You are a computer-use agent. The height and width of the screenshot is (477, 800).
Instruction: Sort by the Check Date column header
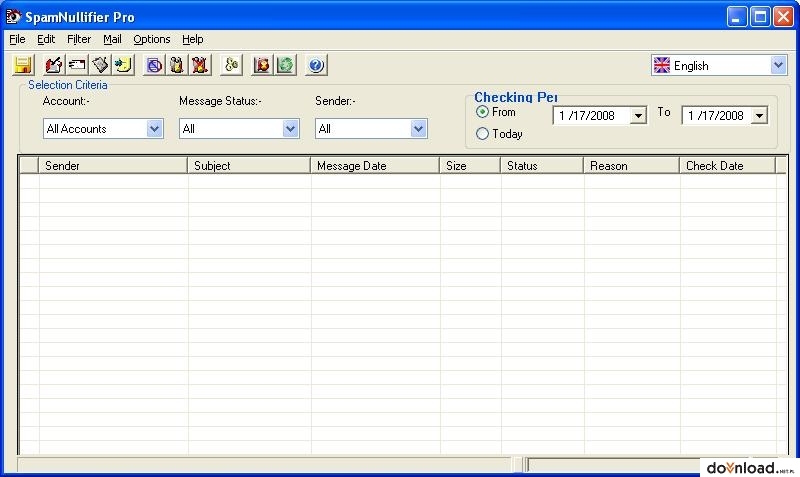[x=728, y=166]
